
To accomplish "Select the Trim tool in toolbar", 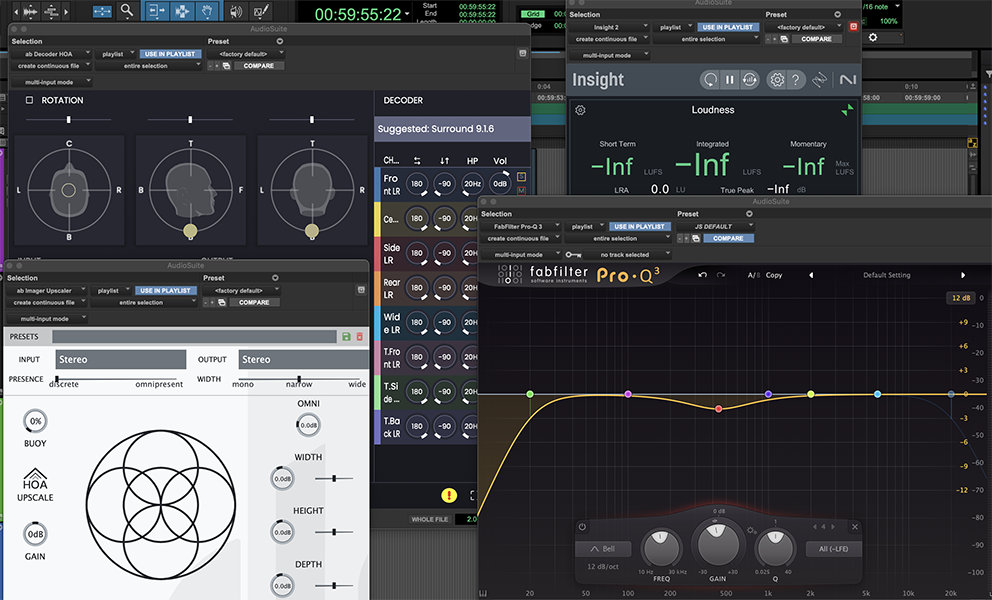I will pyautogui.click(x=156, y=11).
